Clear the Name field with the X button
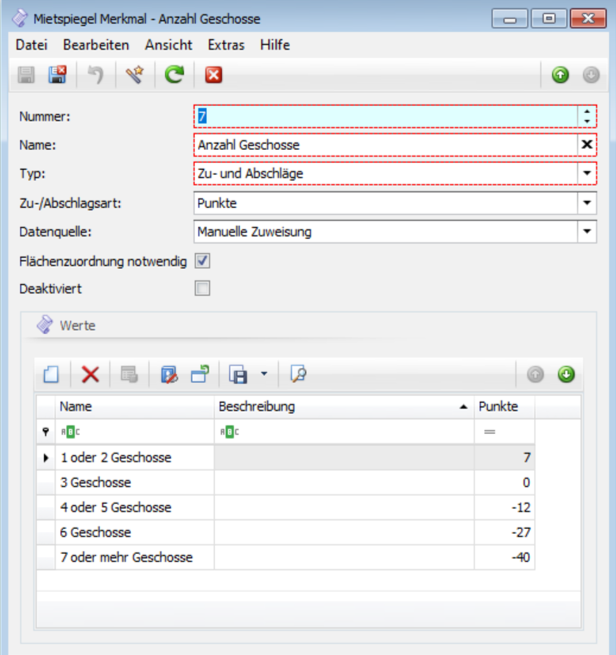616x655 pixels. click(x=587, y=145)
